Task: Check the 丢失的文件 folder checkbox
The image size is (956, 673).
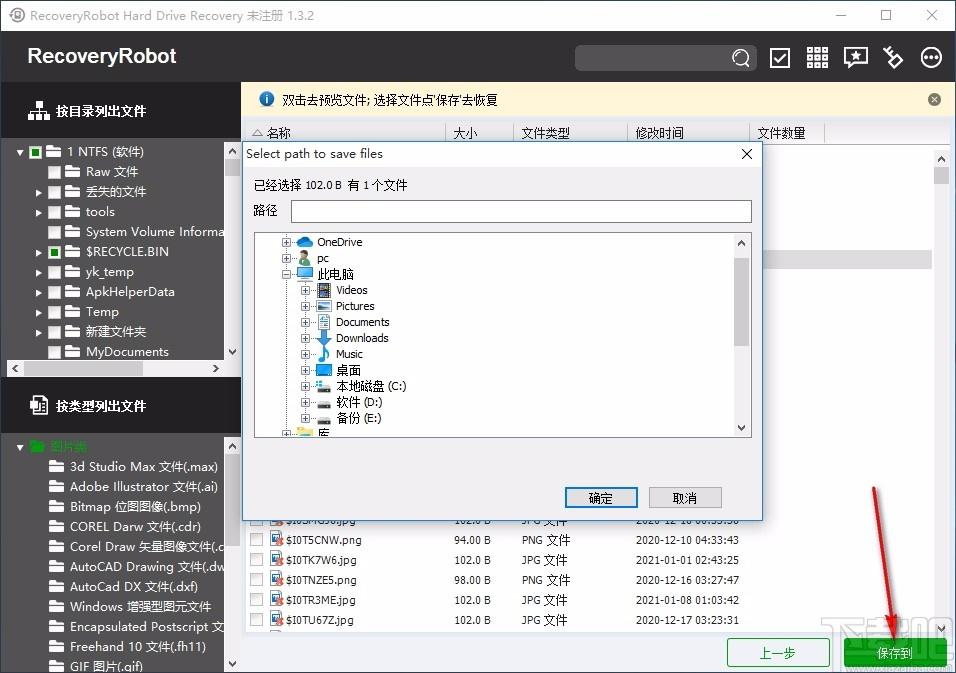Action: (54, 192)
